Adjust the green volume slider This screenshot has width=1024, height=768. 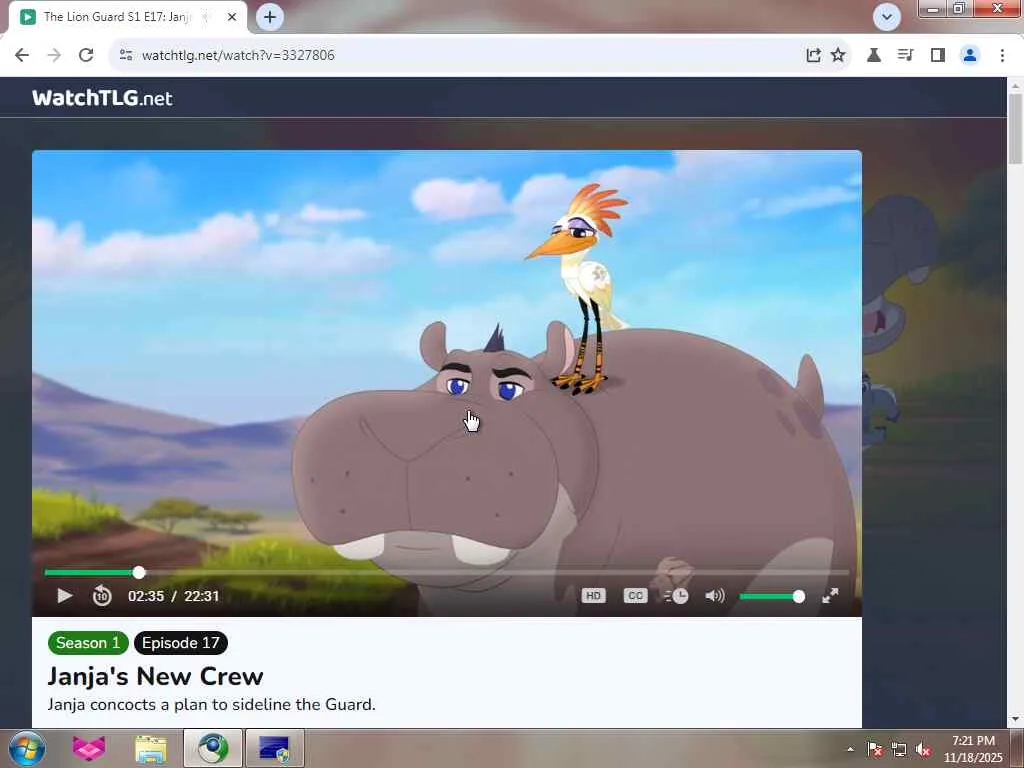771,596
